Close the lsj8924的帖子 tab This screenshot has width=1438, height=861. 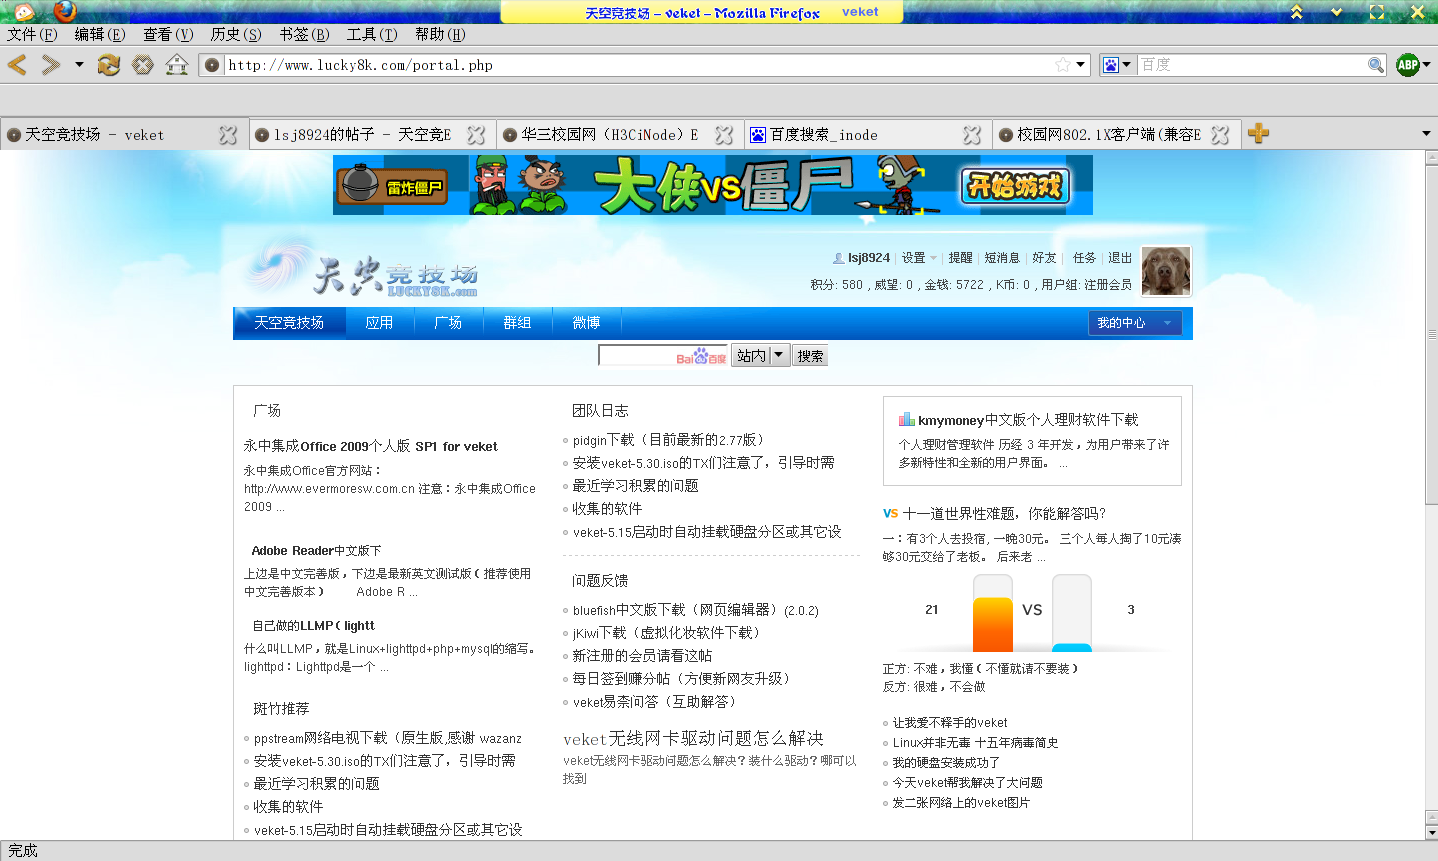pyautogui.click(x=476, y=135)
